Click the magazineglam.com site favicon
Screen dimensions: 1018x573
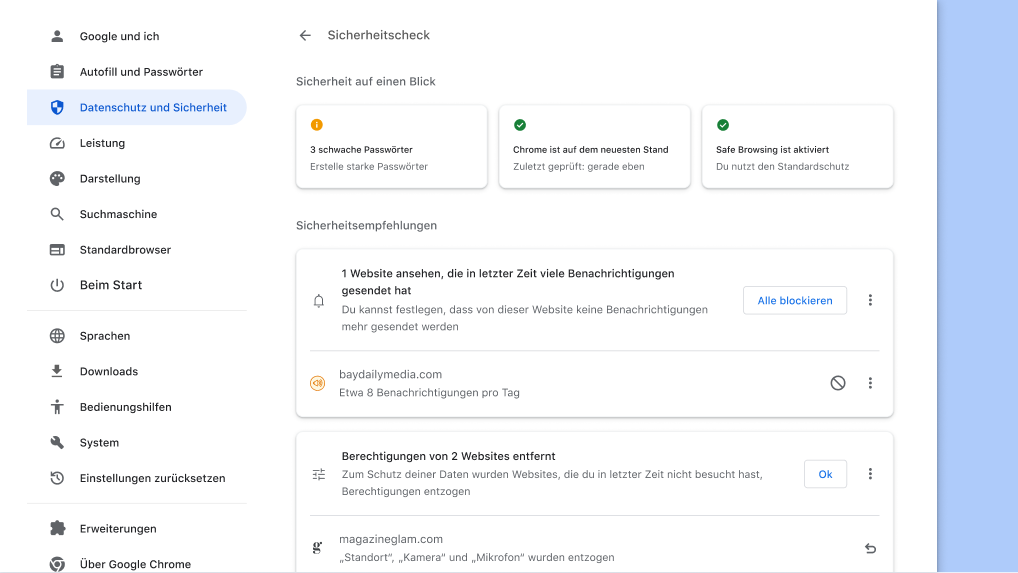[317, 548]
